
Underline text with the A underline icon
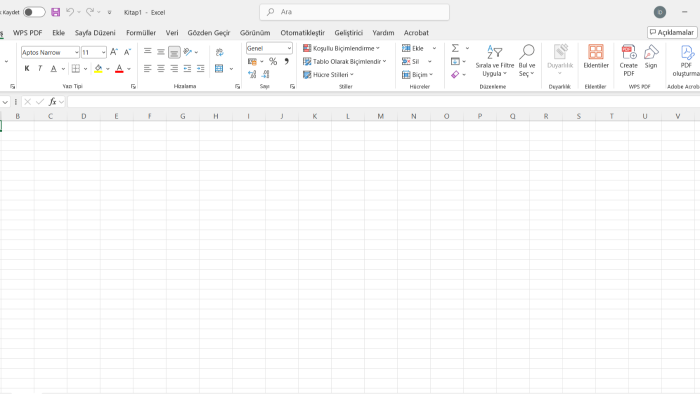[x=54, y=68]
